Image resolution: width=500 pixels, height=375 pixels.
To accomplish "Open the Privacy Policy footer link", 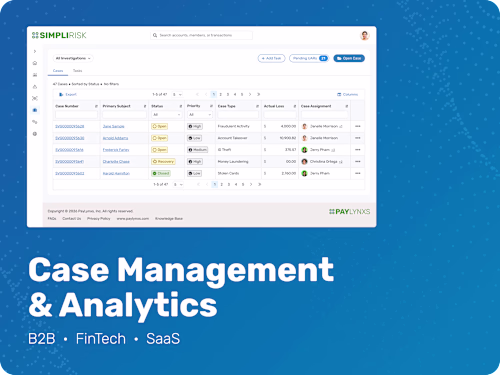I will [99, 219].
